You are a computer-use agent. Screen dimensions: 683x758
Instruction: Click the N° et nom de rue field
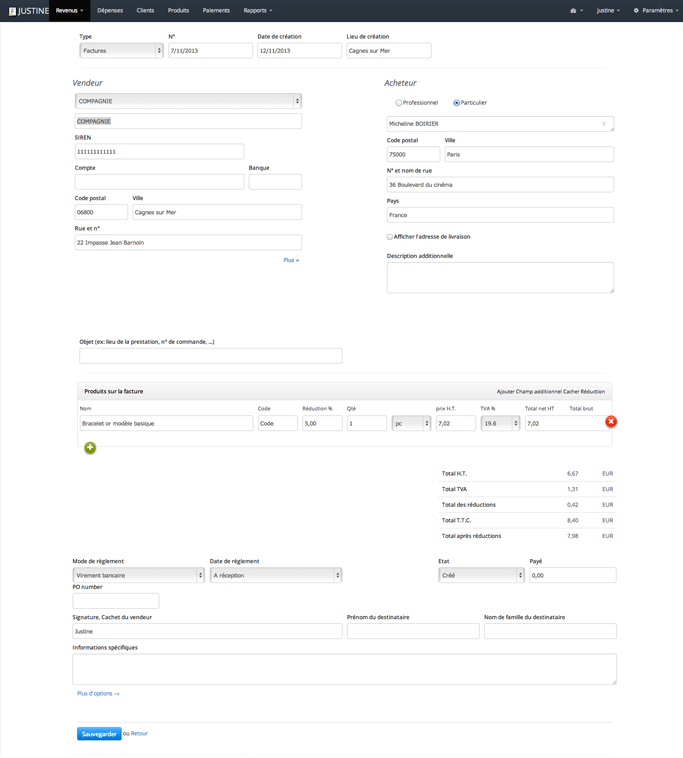pyautogui.click(x=500, y=185)
